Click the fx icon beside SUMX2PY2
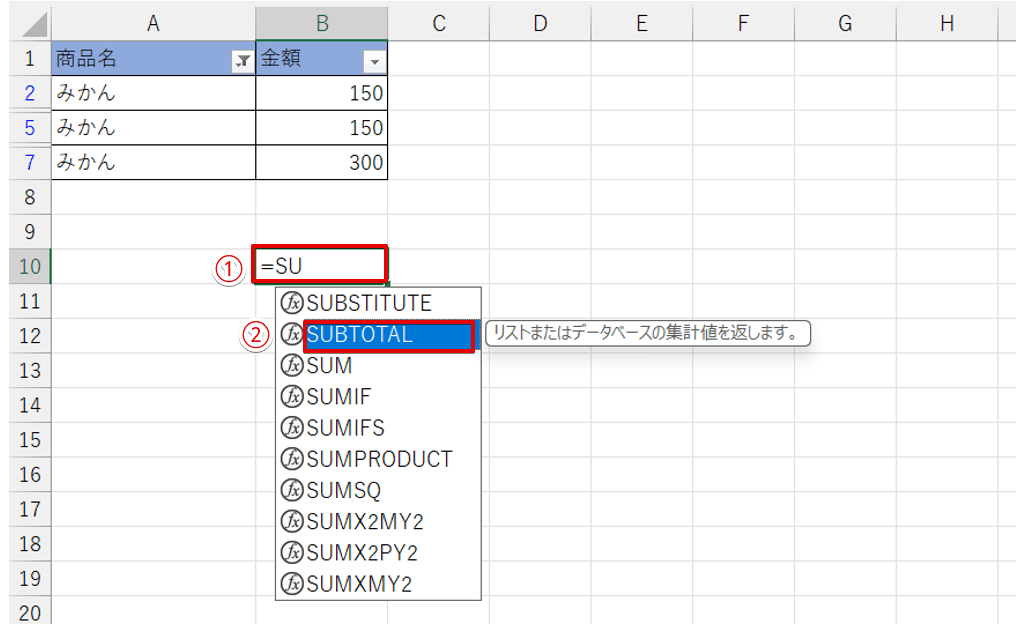This screenshot has width=1016, height=626. (292, 552)
